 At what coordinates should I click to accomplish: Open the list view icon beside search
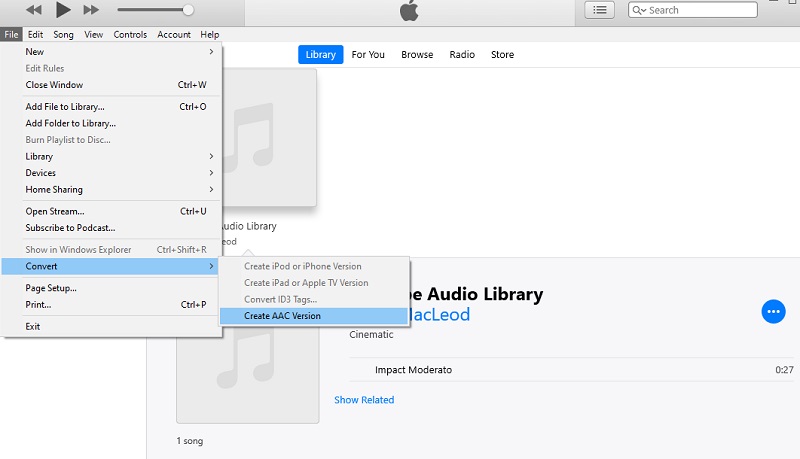coord(599,10)
